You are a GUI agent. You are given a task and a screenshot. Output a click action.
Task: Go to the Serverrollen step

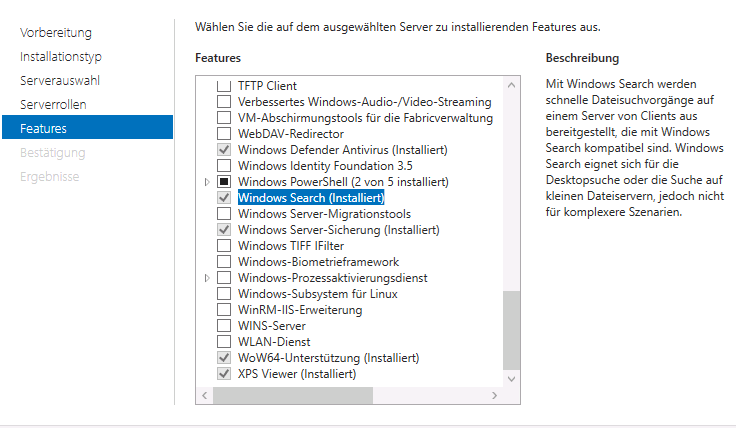[x=53, y=105]
